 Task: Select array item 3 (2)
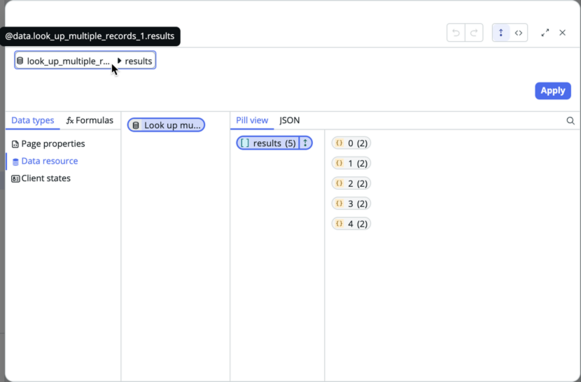click(351, 203)
